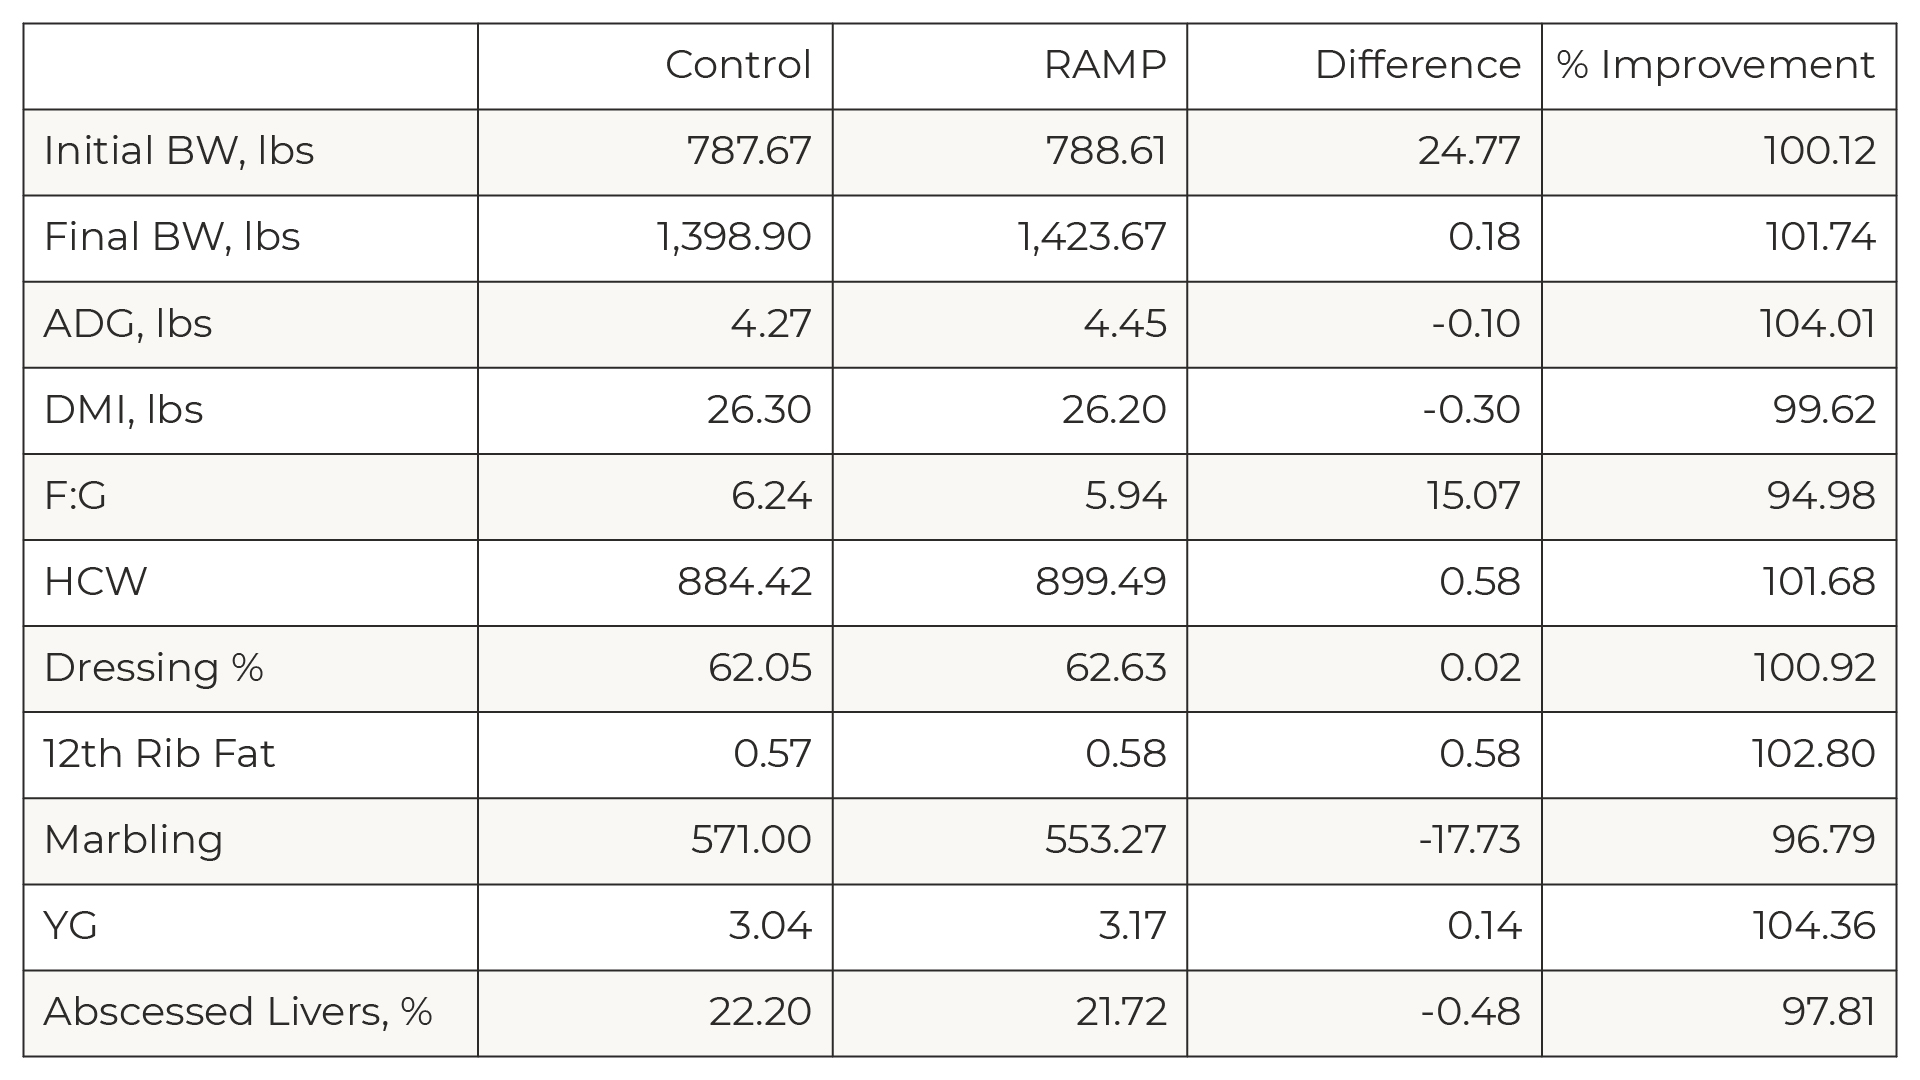Click Control value 1,398.90 for Final BW

point(734,237)
